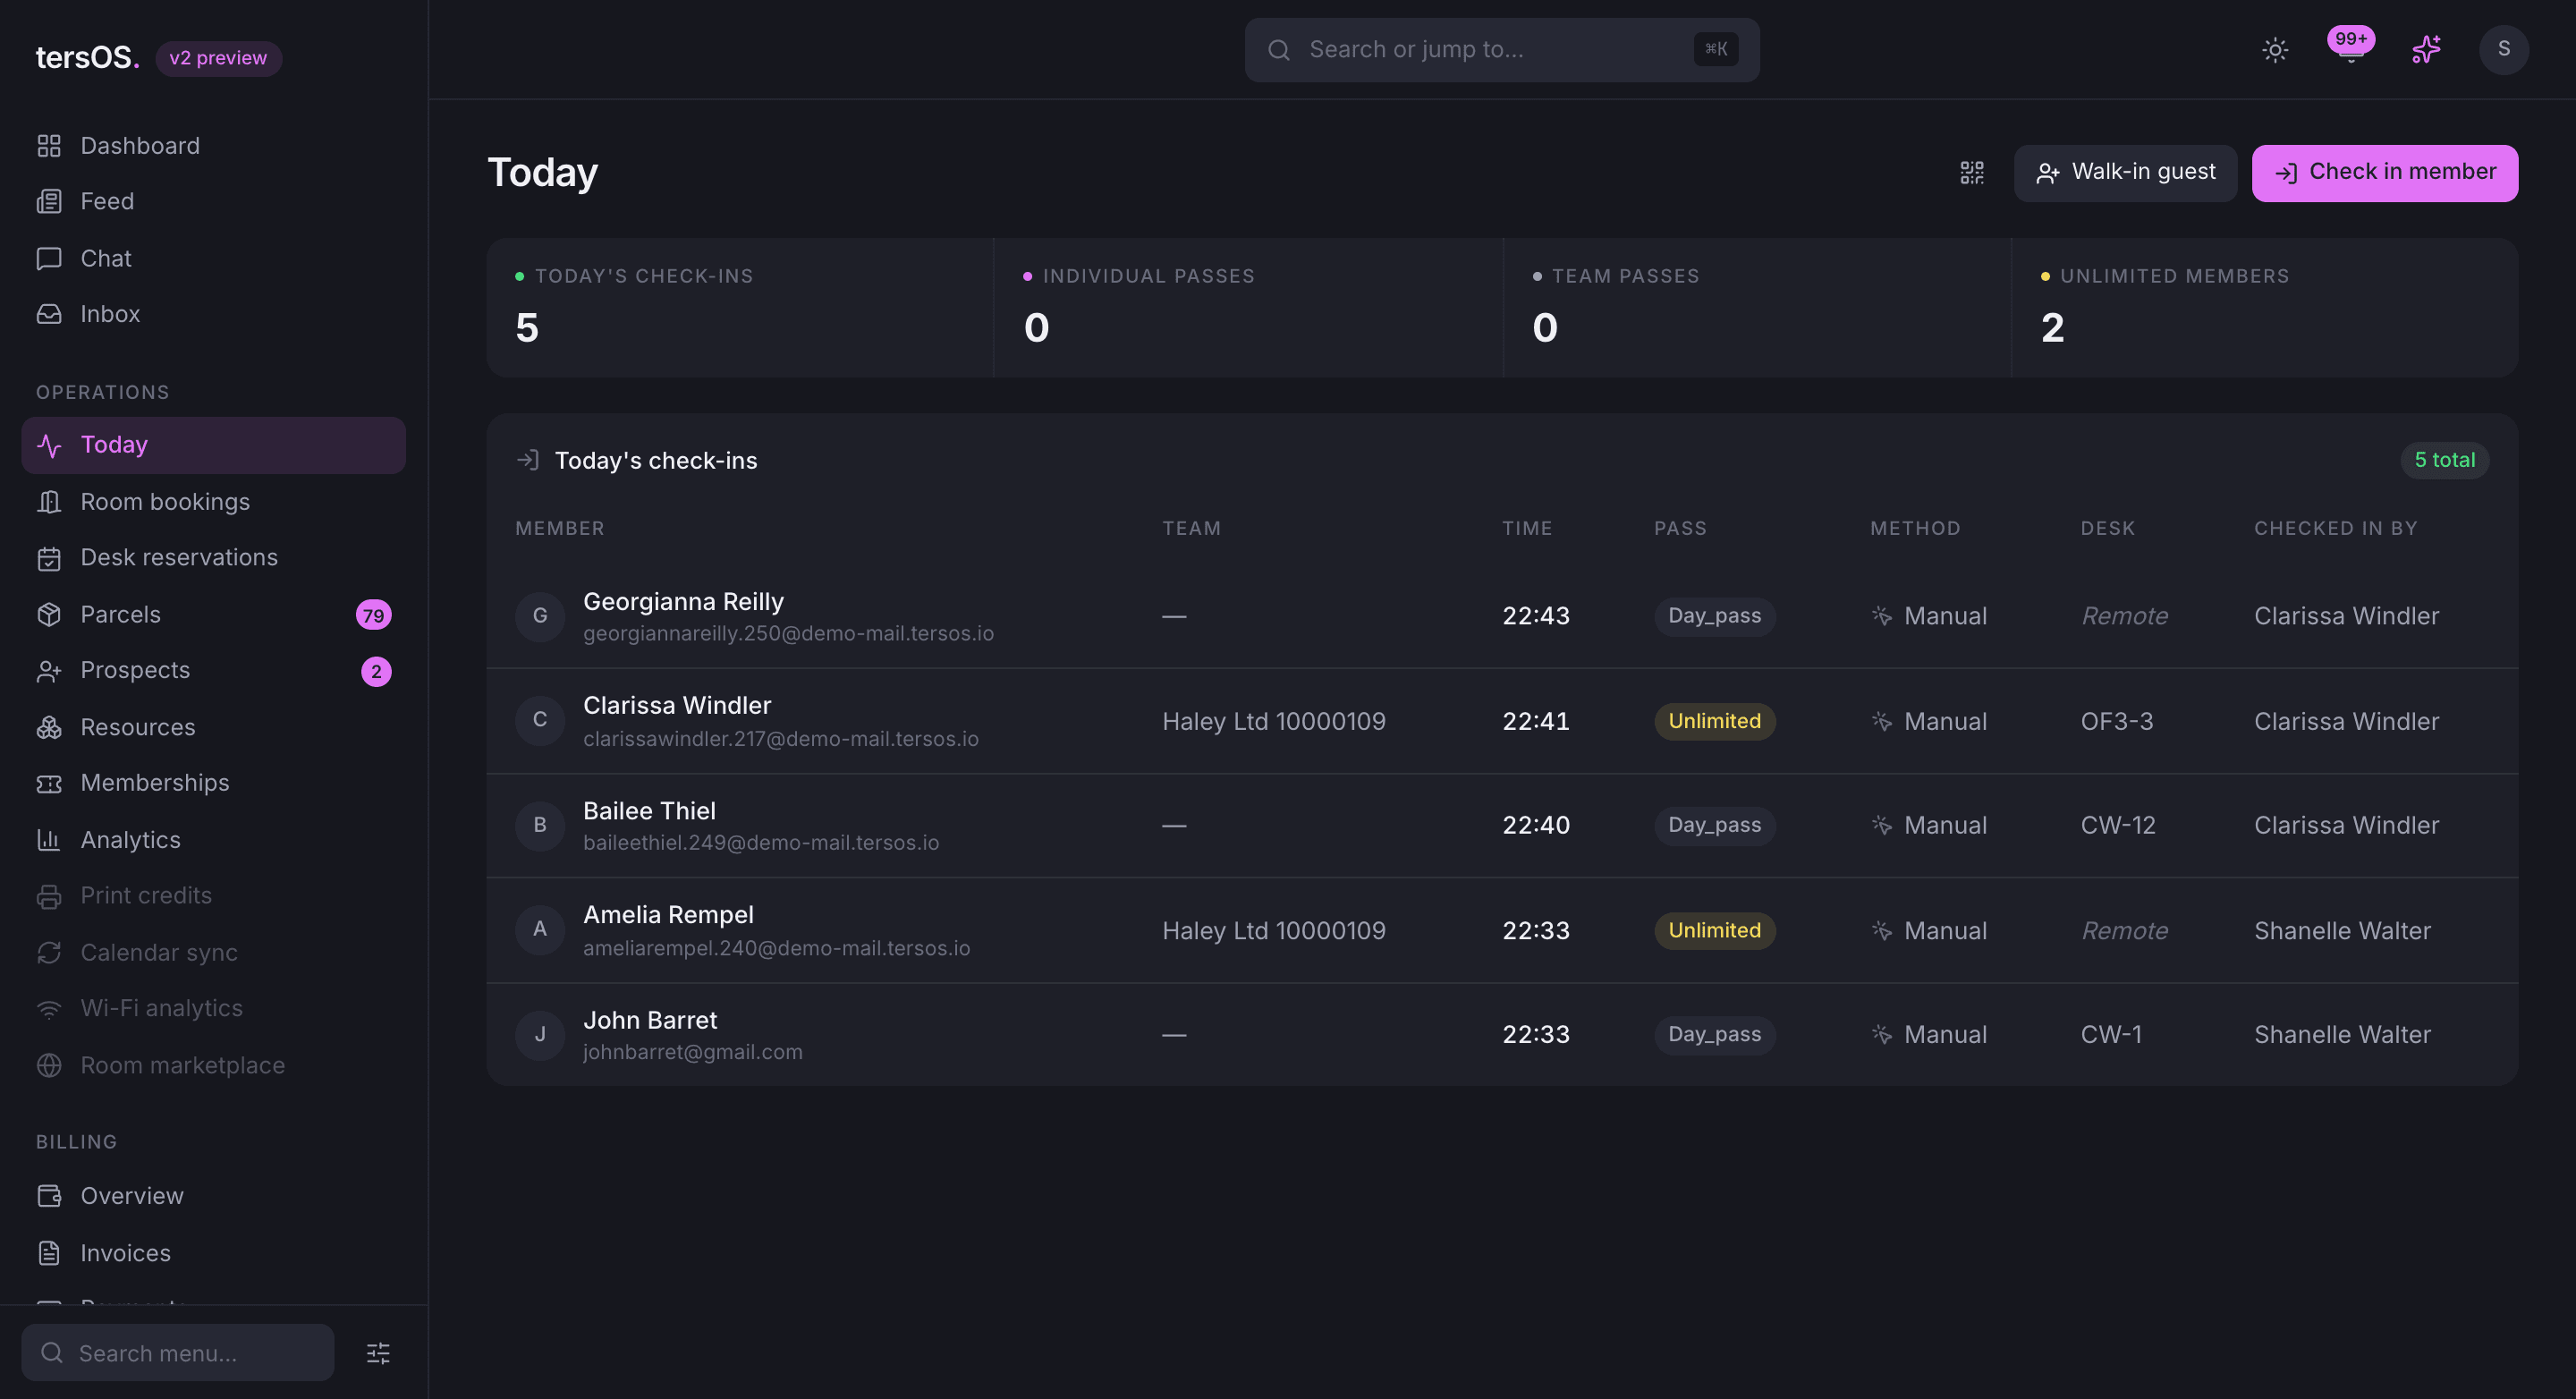Click the Memberships ticket icon
The width and height of the screenshot is (2576, 1399).
pos(49,783)
